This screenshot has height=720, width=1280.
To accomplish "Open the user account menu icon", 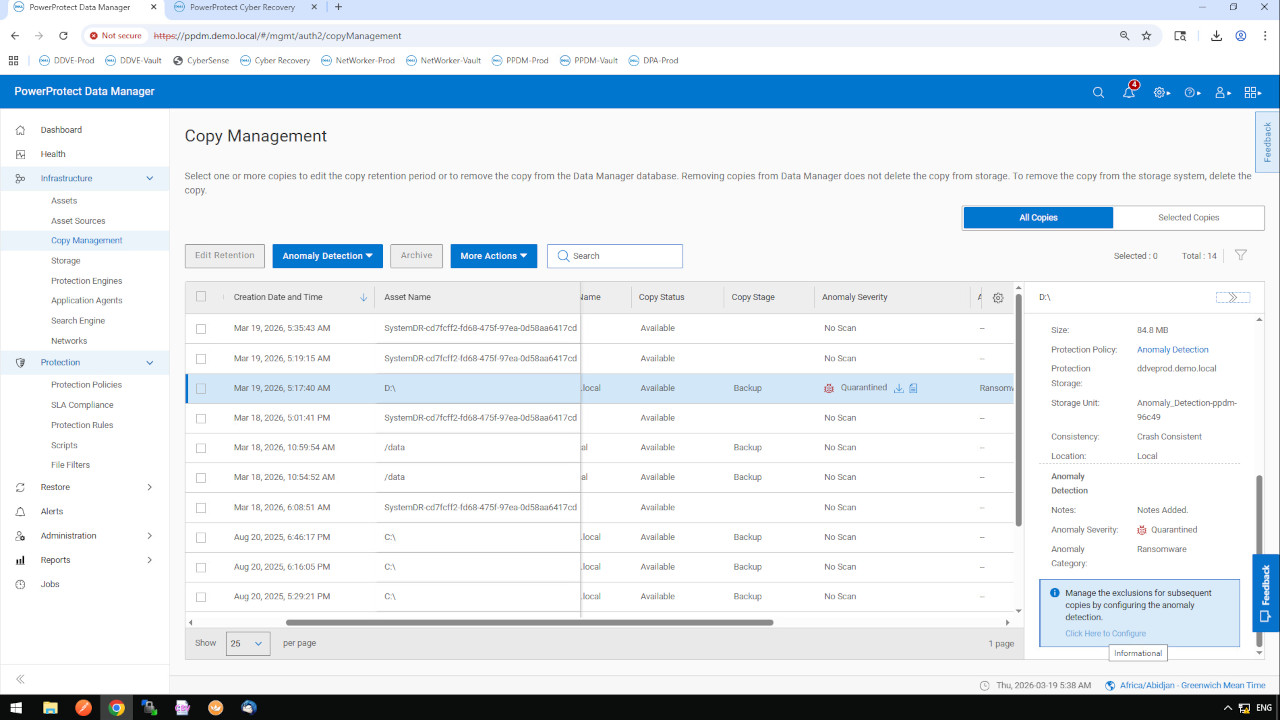I will tap(1222, 92).
